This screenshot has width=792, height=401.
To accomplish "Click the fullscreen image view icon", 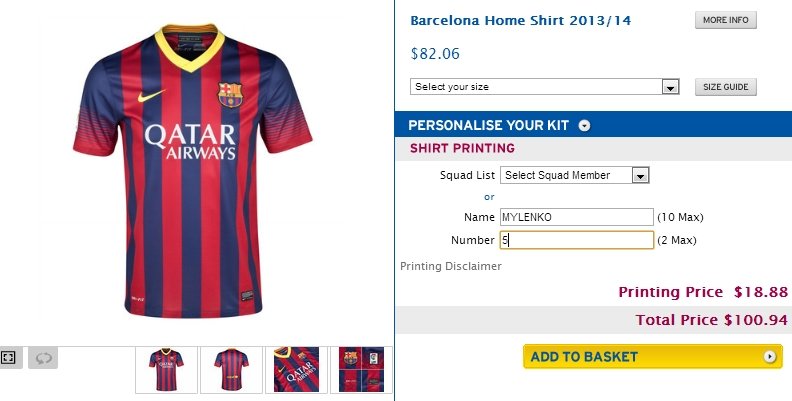I will click(10, 357).
